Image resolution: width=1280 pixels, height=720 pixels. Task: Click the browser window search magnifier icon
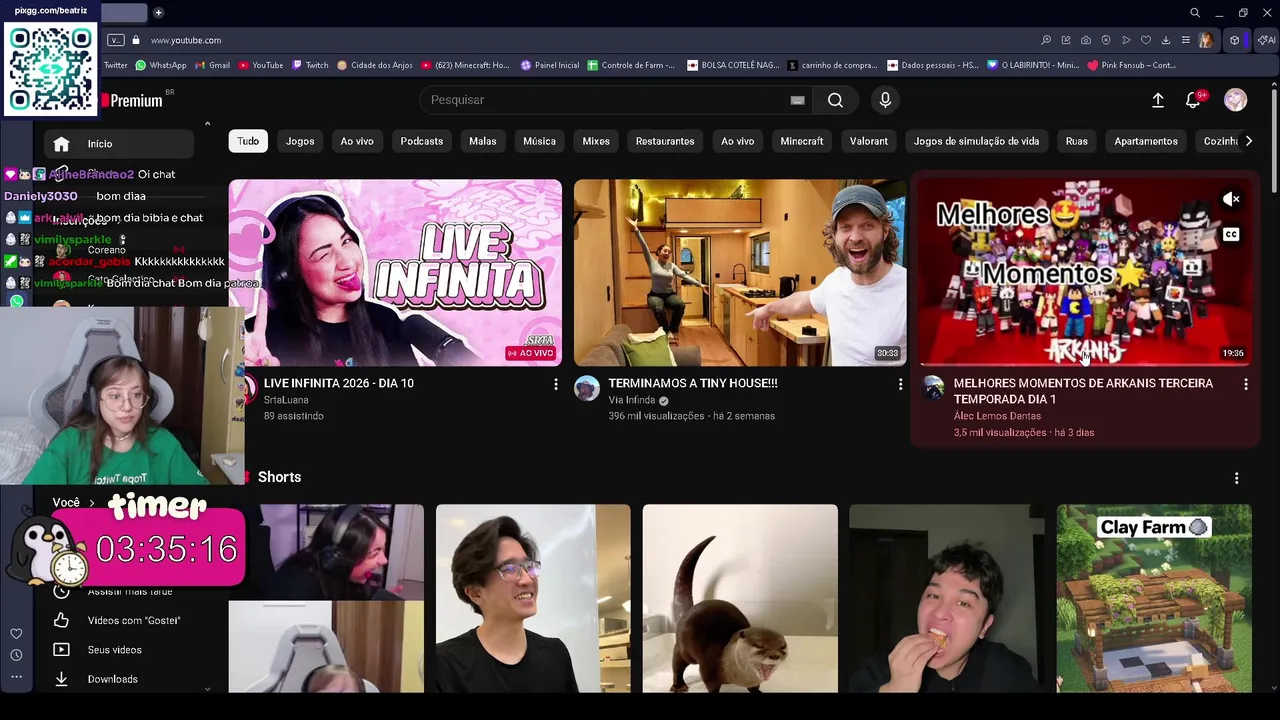(x=1195, y=13)
